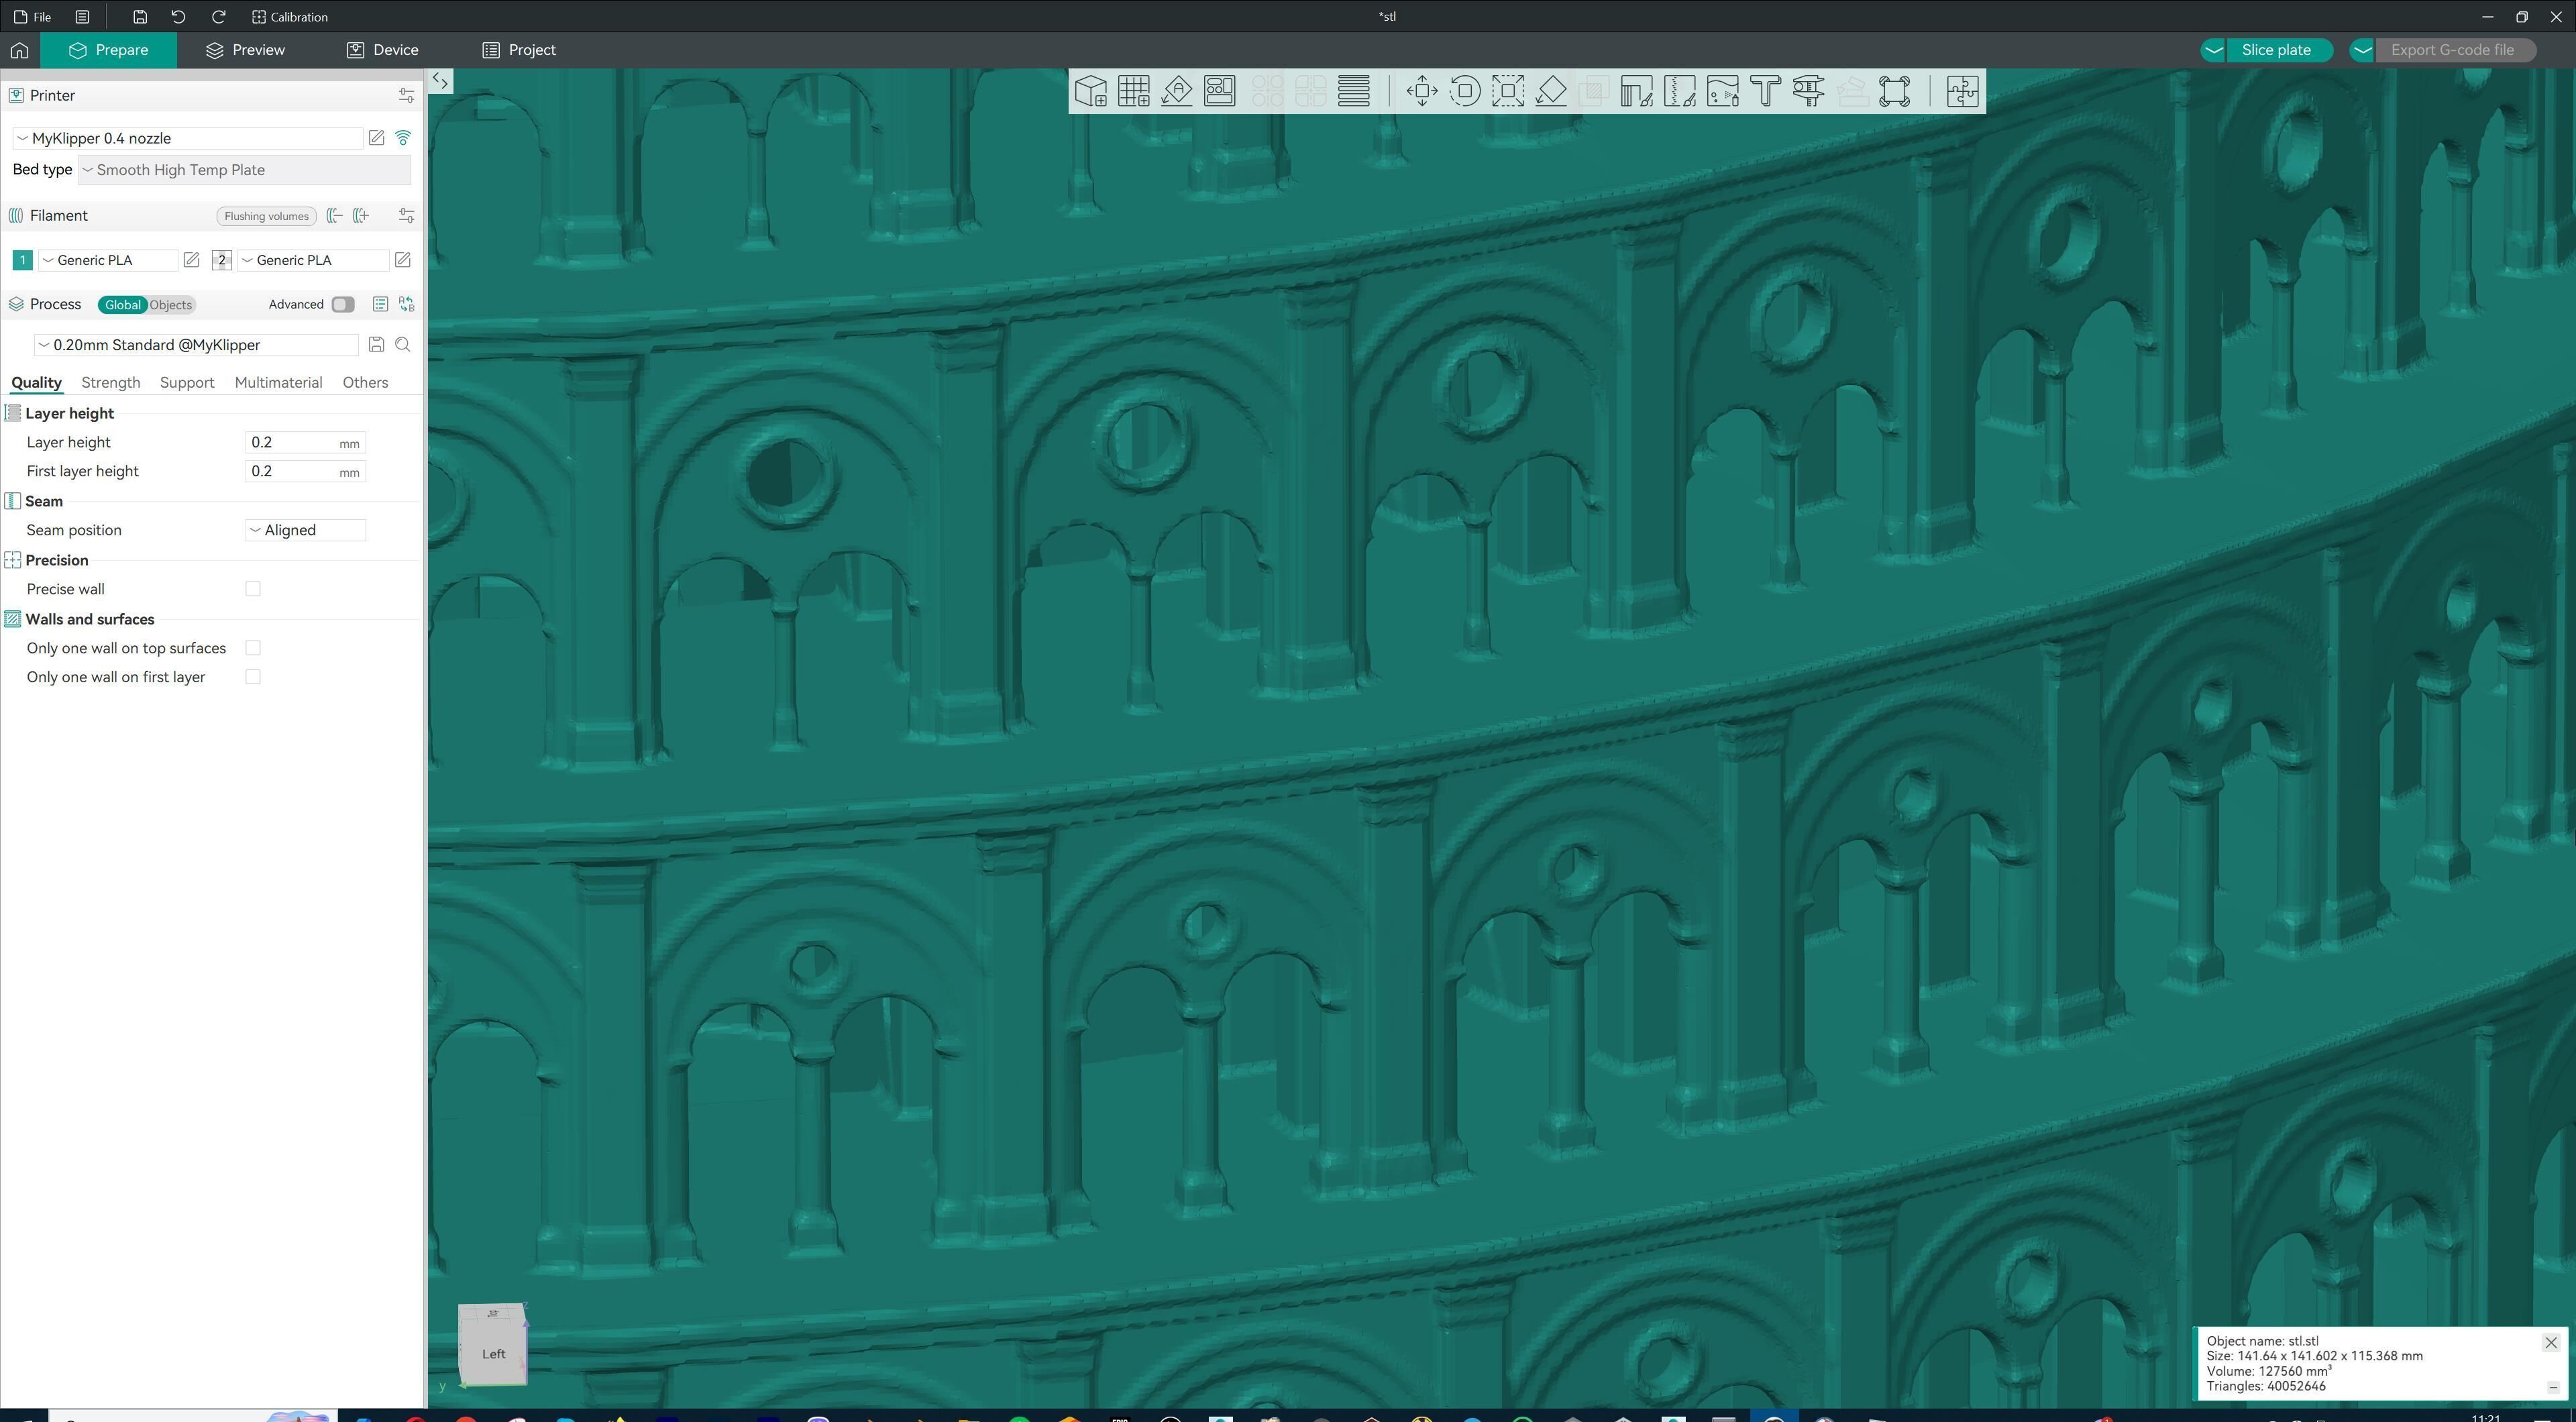Click the Add plate grid icon
The height and width of the screenshot is (1422, 2576).
[x=1134, y=91]
